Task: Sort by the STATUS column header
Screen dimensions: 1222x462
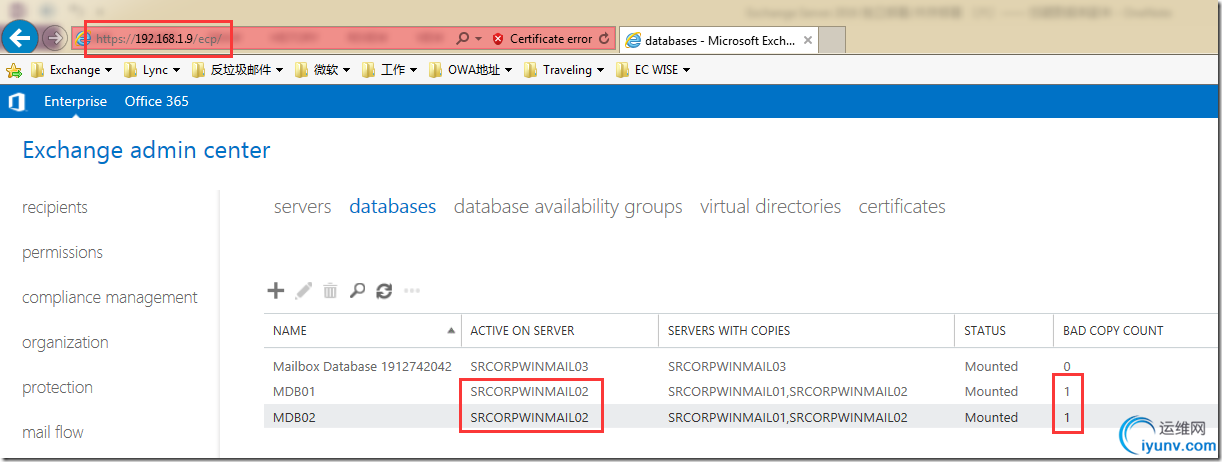Action: pyautogui.click(x=1004, y=330)
